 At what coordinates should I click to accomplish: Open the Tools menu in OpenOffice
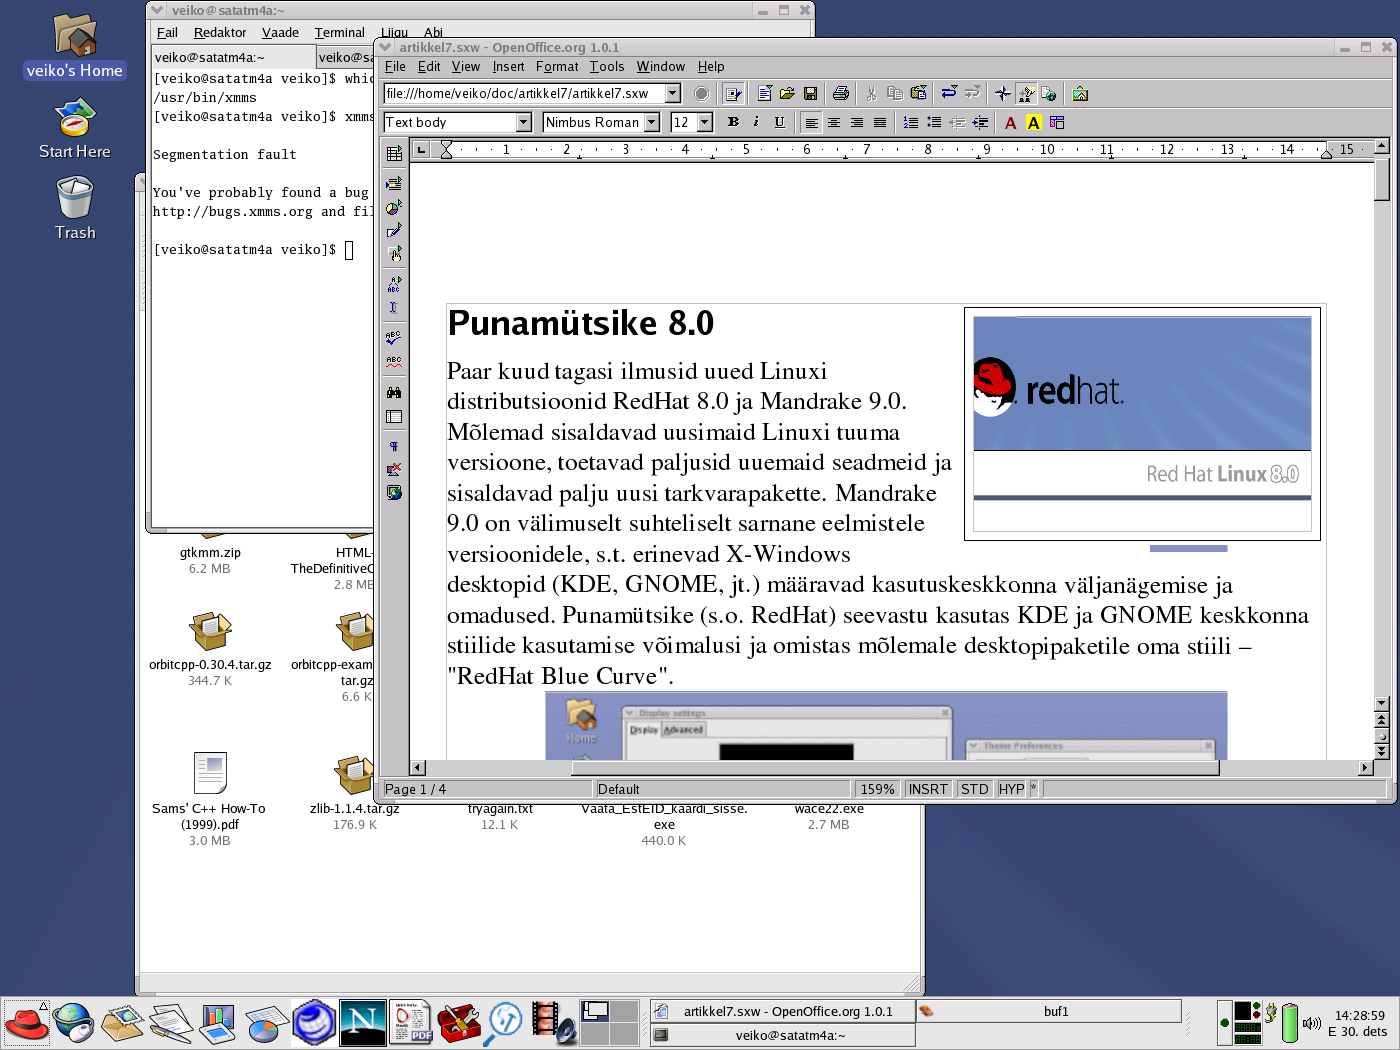(607, 66)
